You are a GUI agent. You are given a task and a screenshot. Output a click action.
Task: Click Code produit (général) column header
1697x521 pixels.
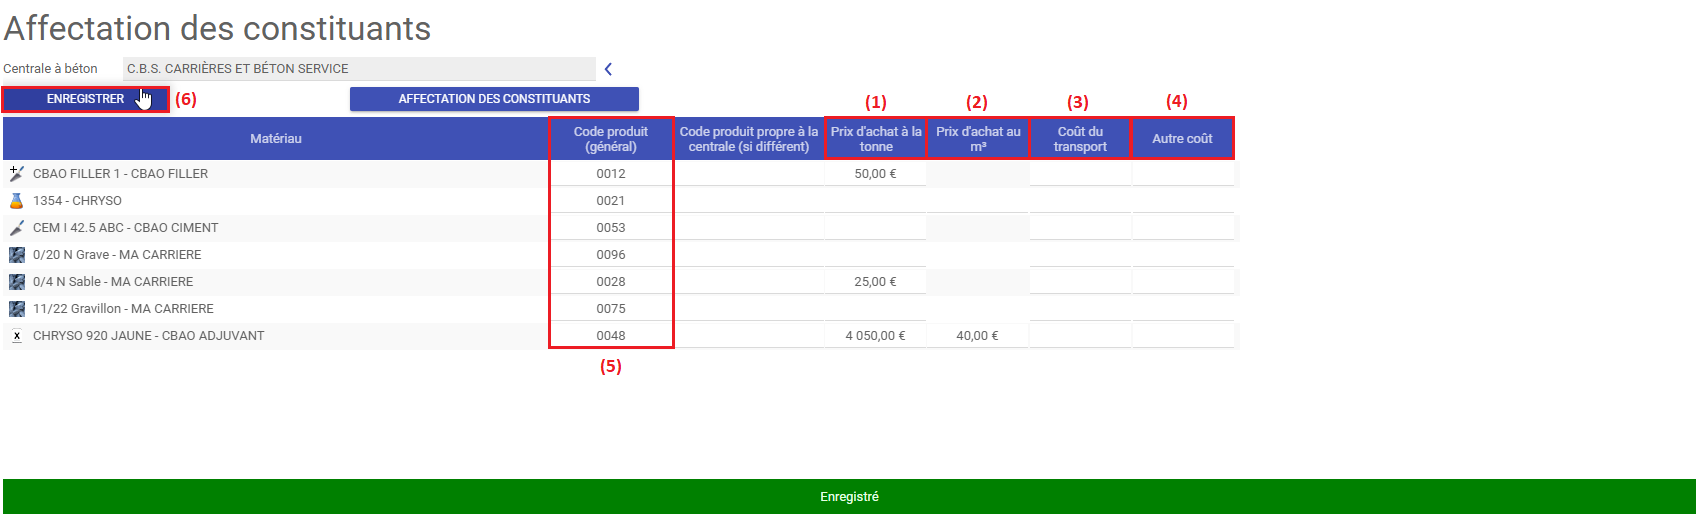[x=611, y=139]
